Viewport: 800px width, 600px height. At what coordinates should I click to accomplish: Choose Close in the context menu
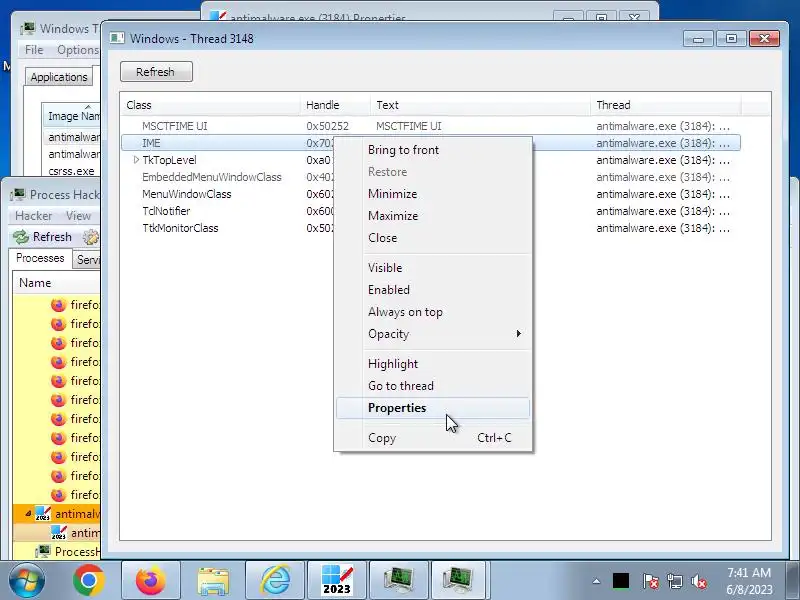(433, 238)
